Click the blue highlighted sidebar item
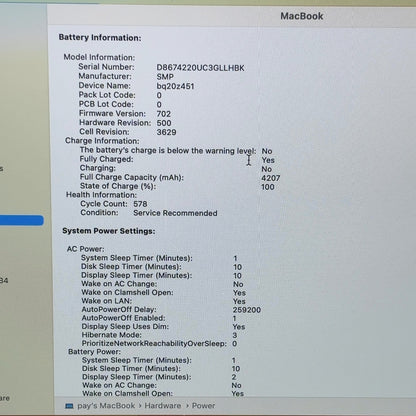 (22, 220)
